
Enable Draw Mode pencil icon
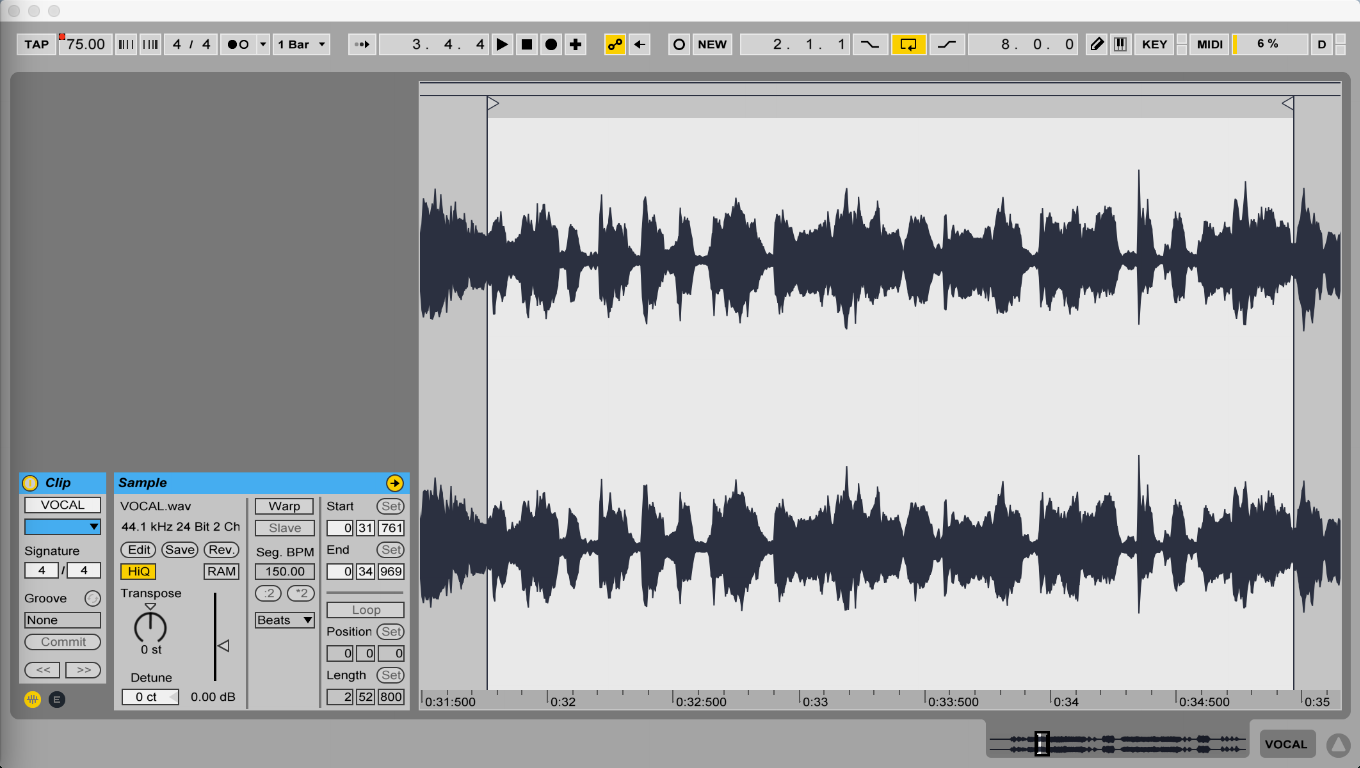[x=1097, y=44]
